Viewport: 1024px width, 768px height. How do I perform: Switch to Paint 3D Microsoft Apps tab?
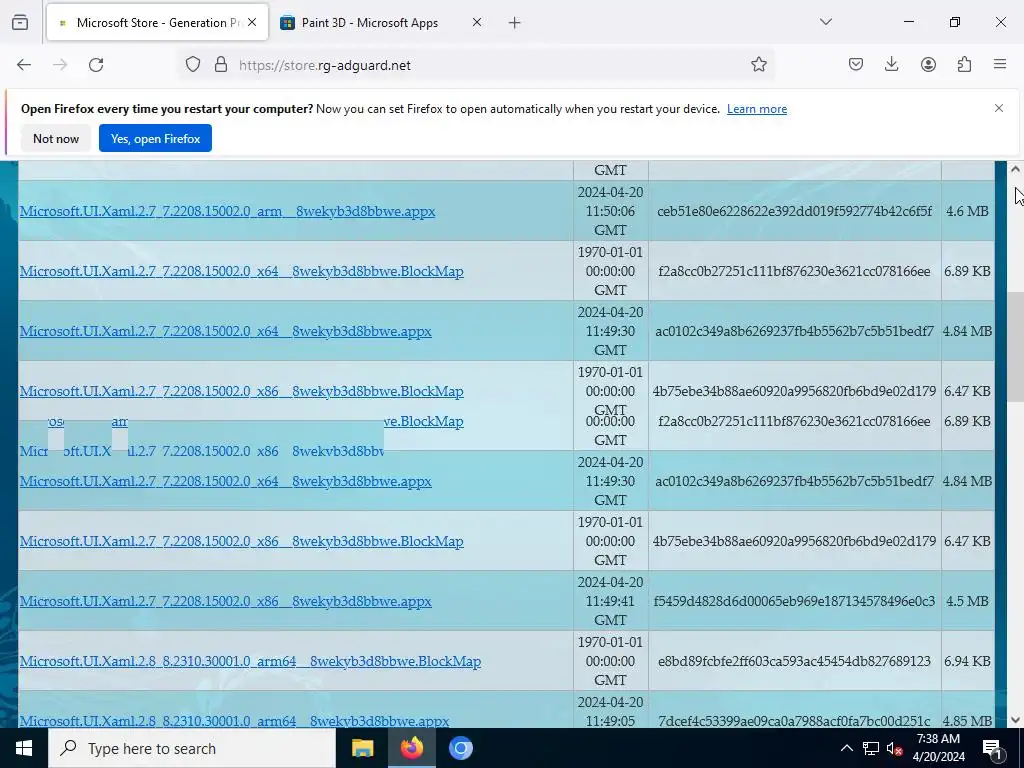[380, 22]
